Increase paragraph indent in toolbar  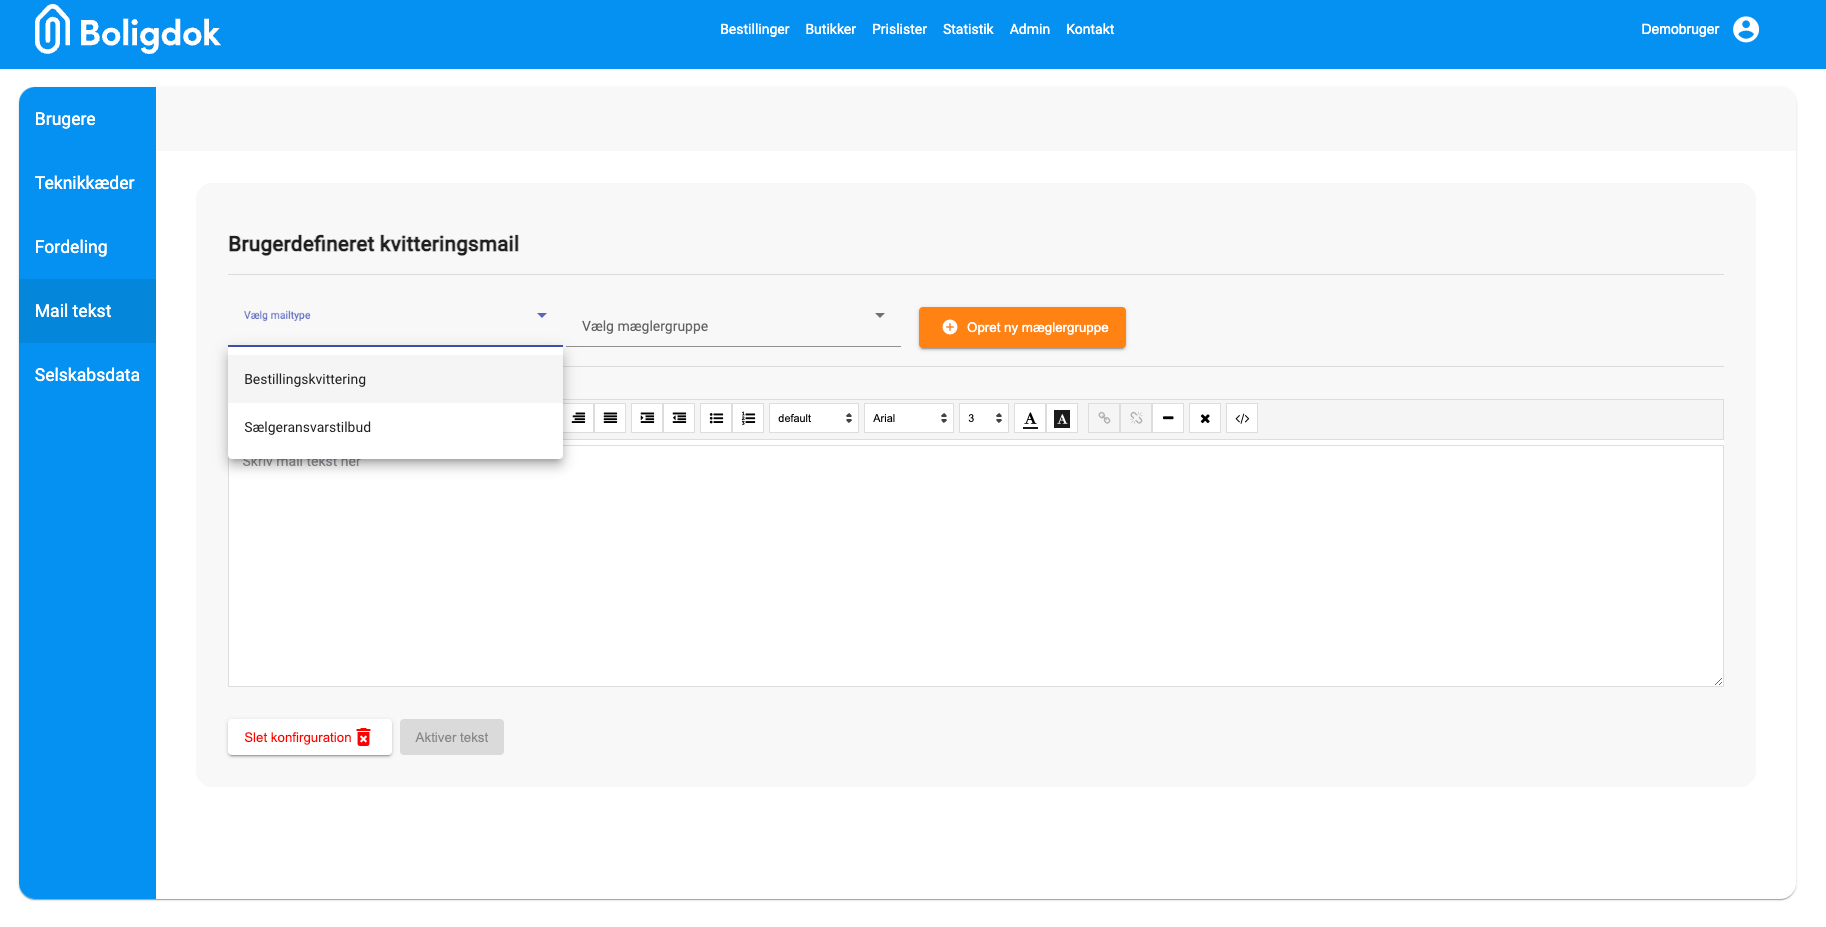647,418
